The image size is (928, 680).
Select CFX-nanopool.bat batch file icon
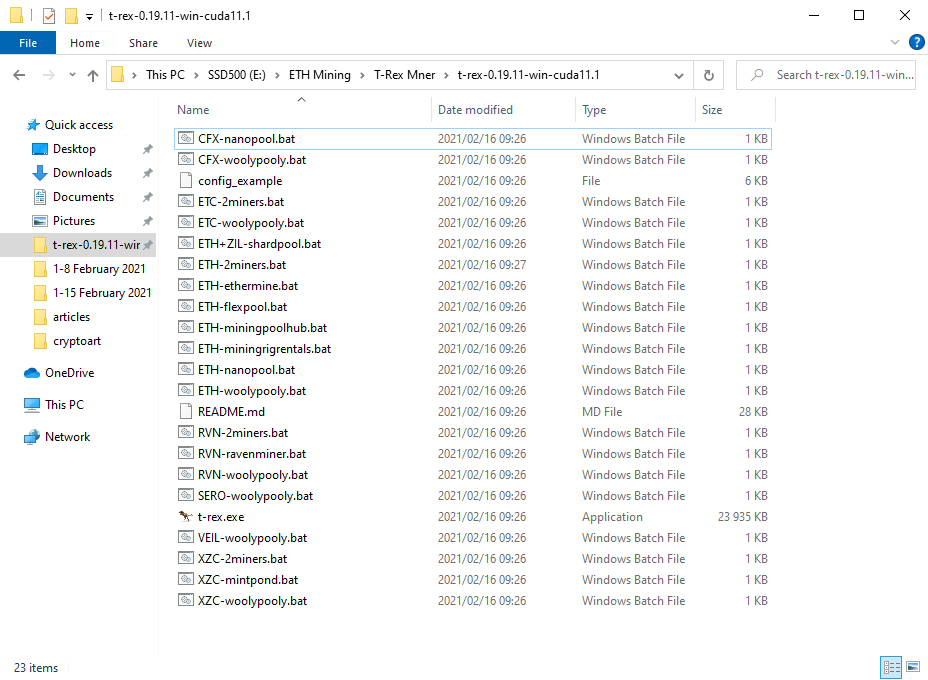pyautogui.click(x=186, y=138)
